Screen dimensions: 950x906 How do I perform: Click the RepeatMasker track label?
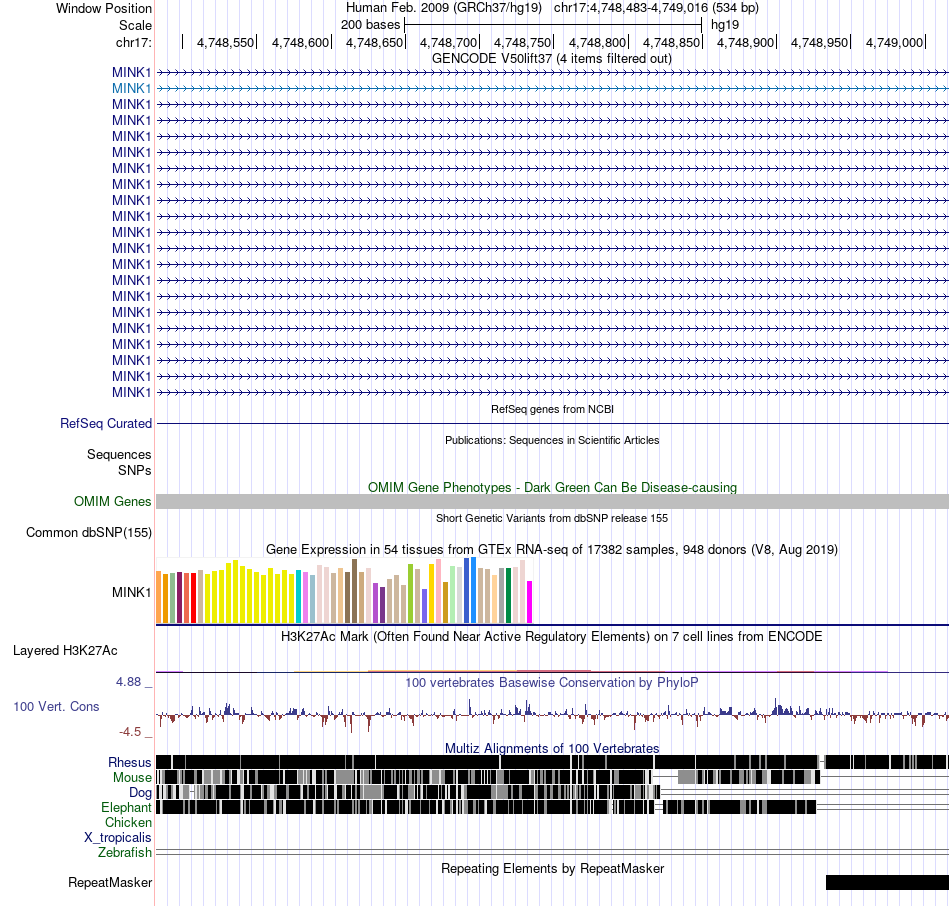click(110, 882)
